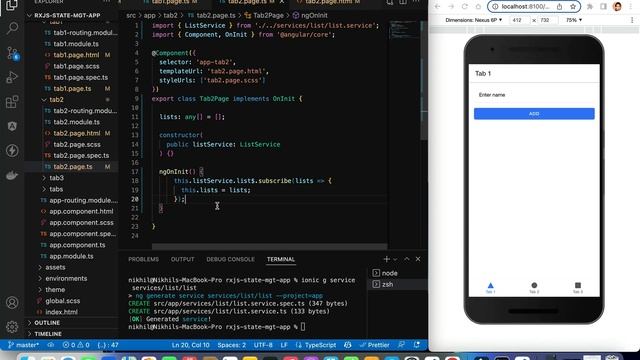The image size is (640, 360).
Task: Click the editor horizontal scrollbar
Action: 269,247
